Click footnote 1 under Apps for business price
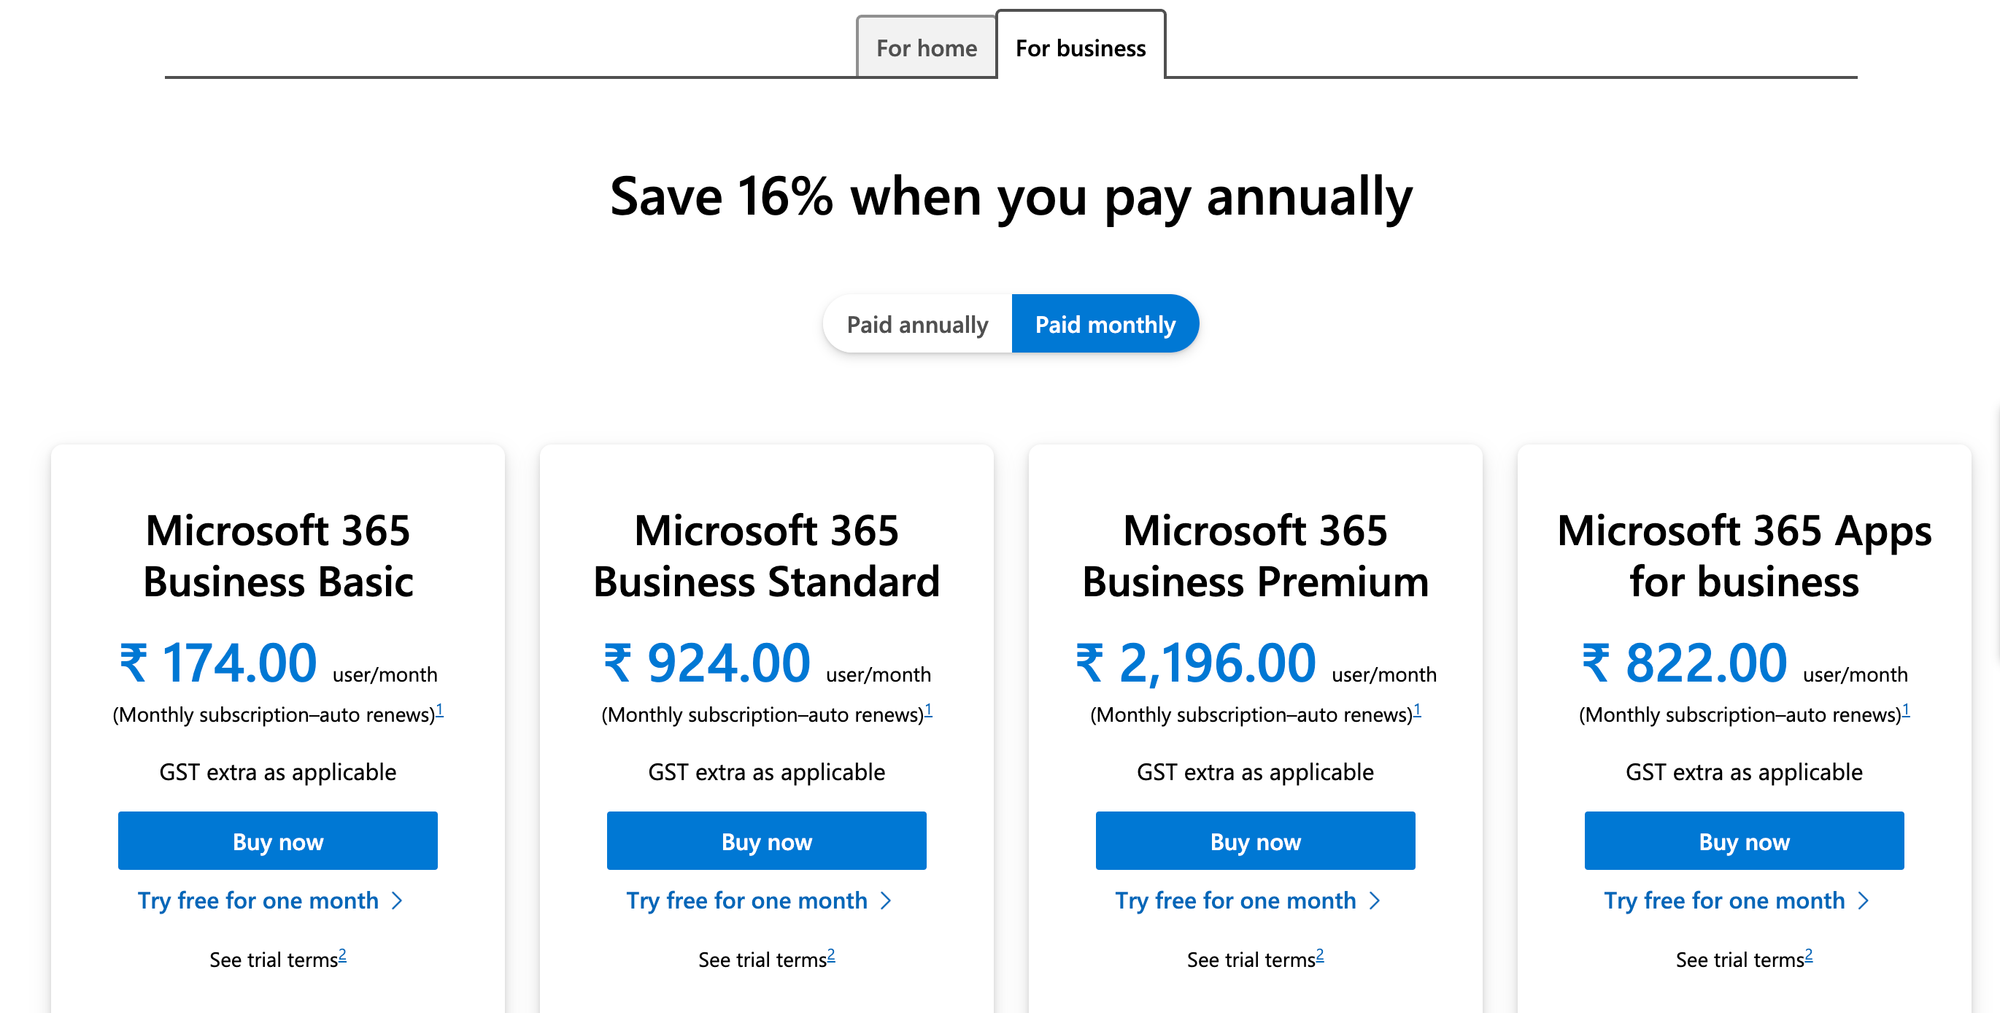The image size is (2000, 1013). [1906, 710]
